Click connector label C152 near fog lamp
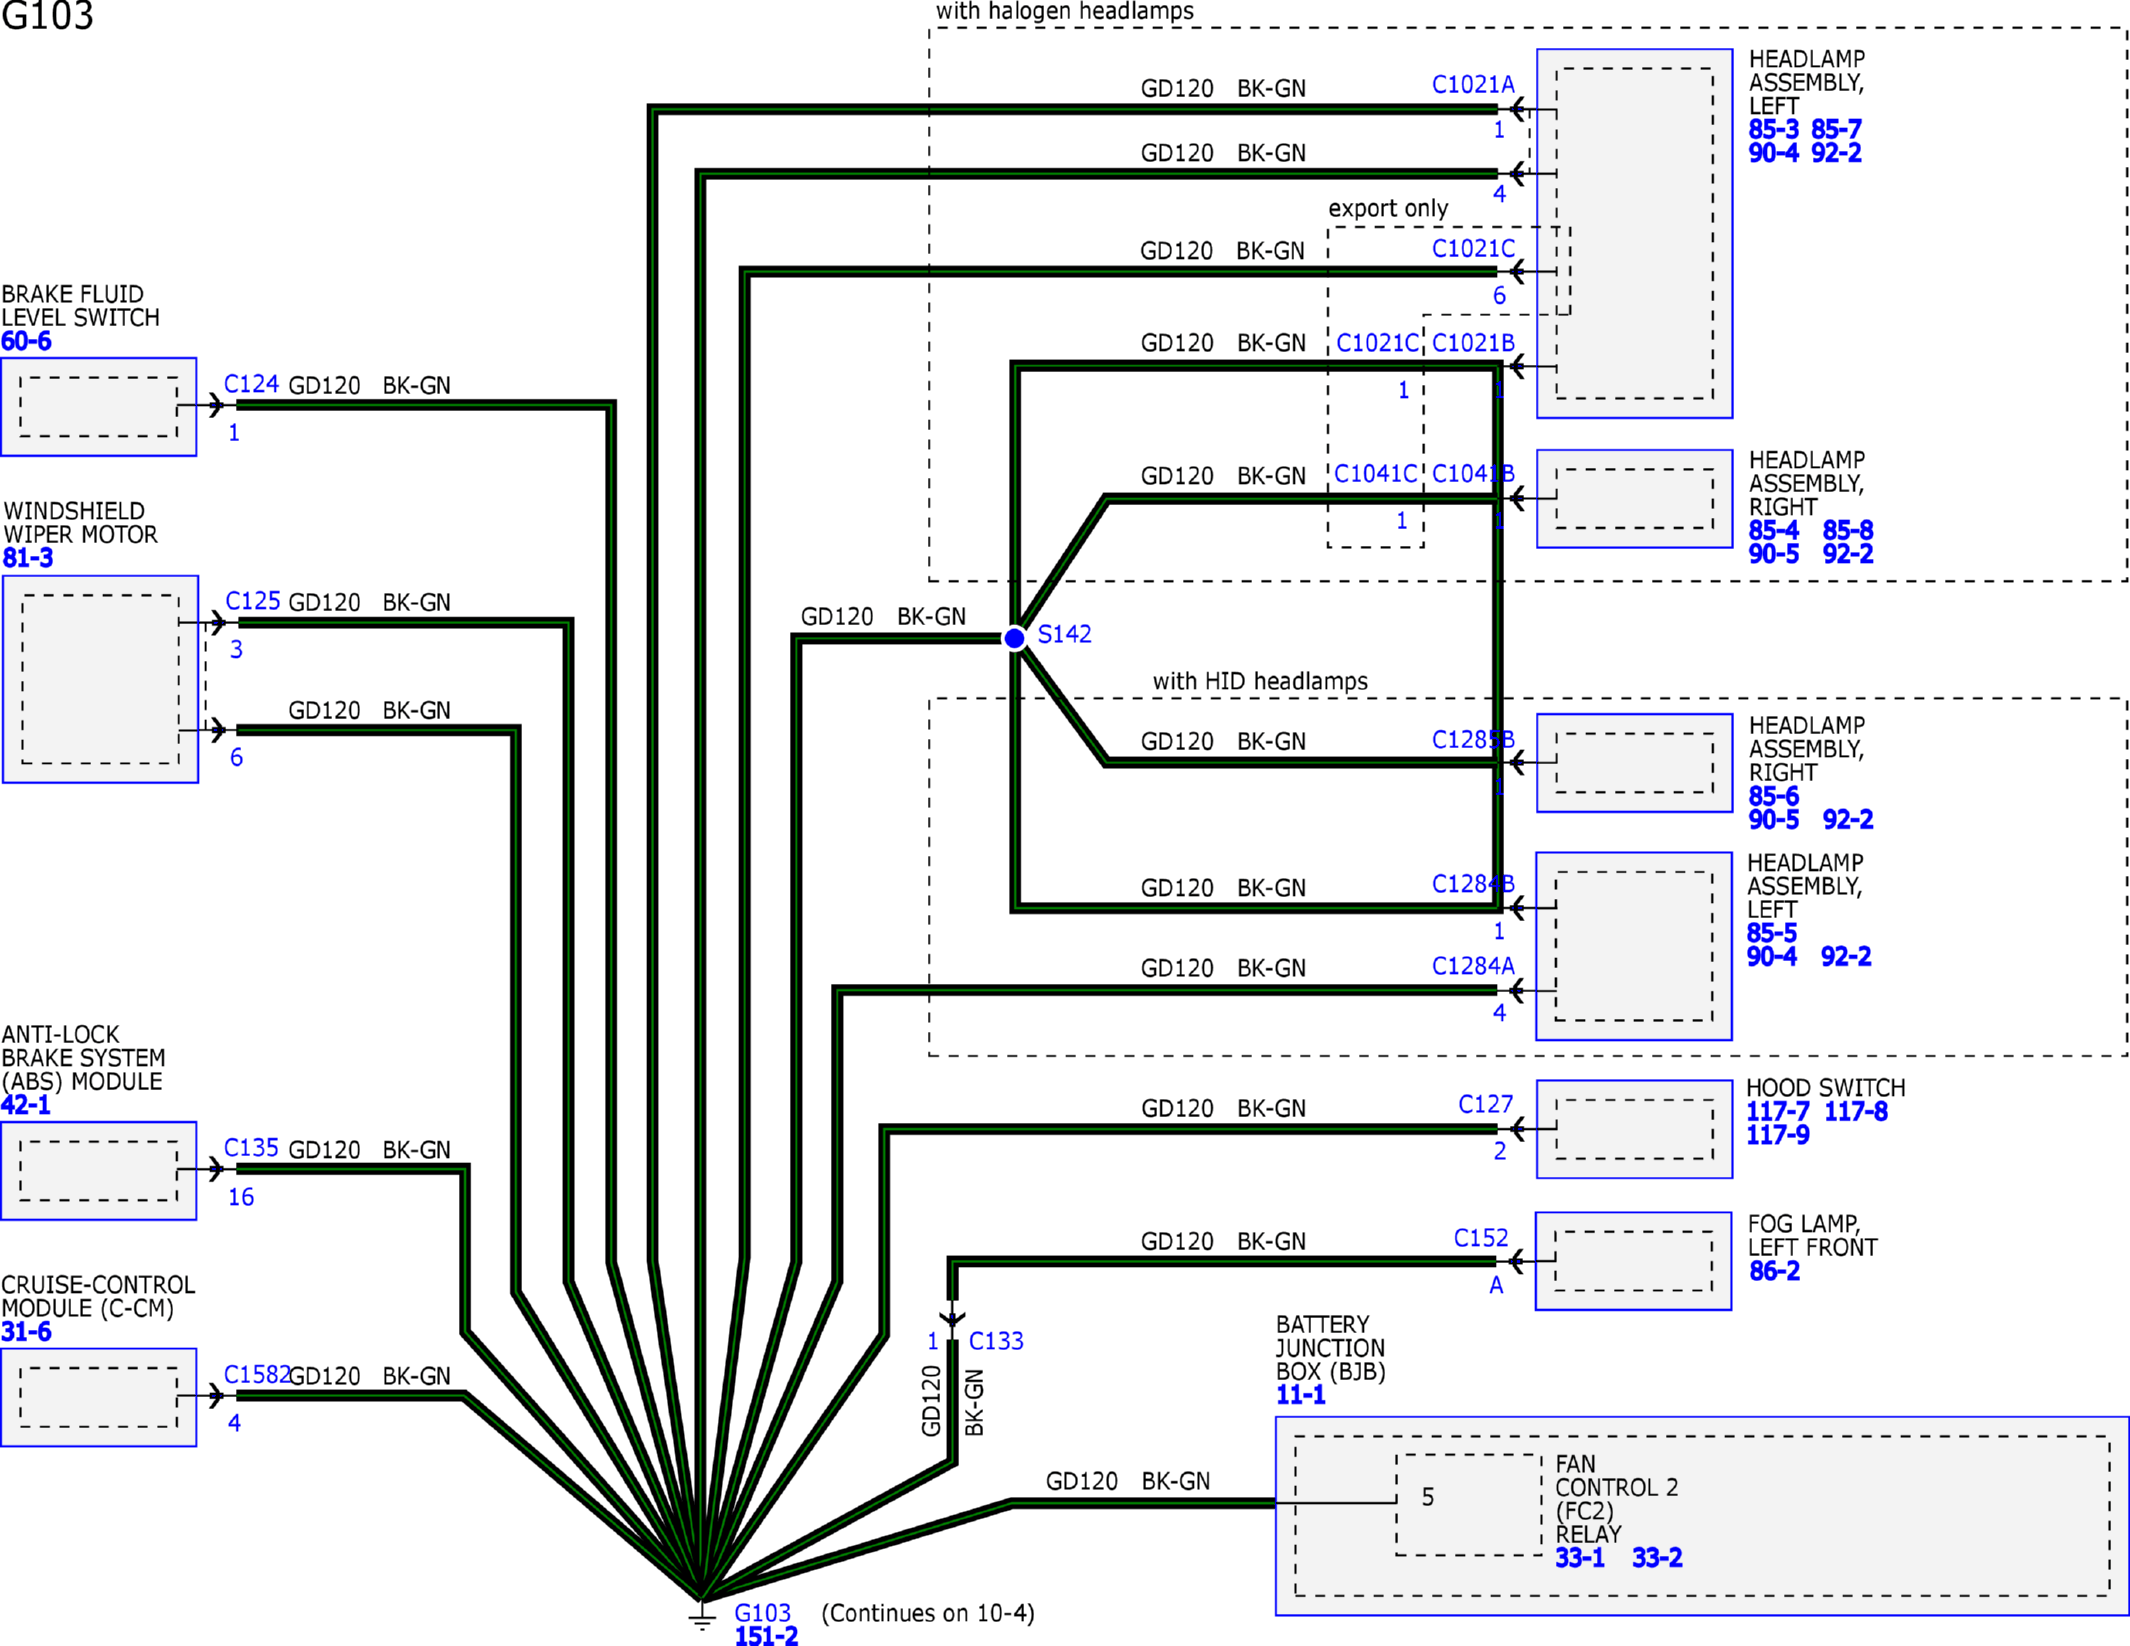The height and width of the screenshot is (1646, 2130). click(x=1480, y=1238)
